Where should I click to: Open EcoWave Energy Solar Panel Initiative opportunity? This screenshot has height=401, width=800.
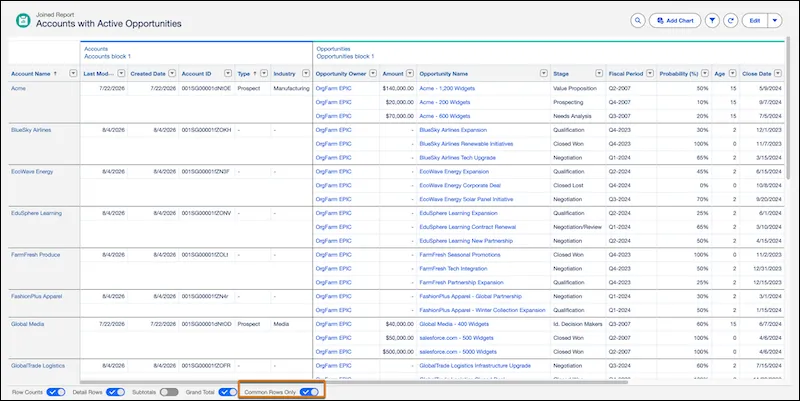pyautogui.click(x=466, y=199)
